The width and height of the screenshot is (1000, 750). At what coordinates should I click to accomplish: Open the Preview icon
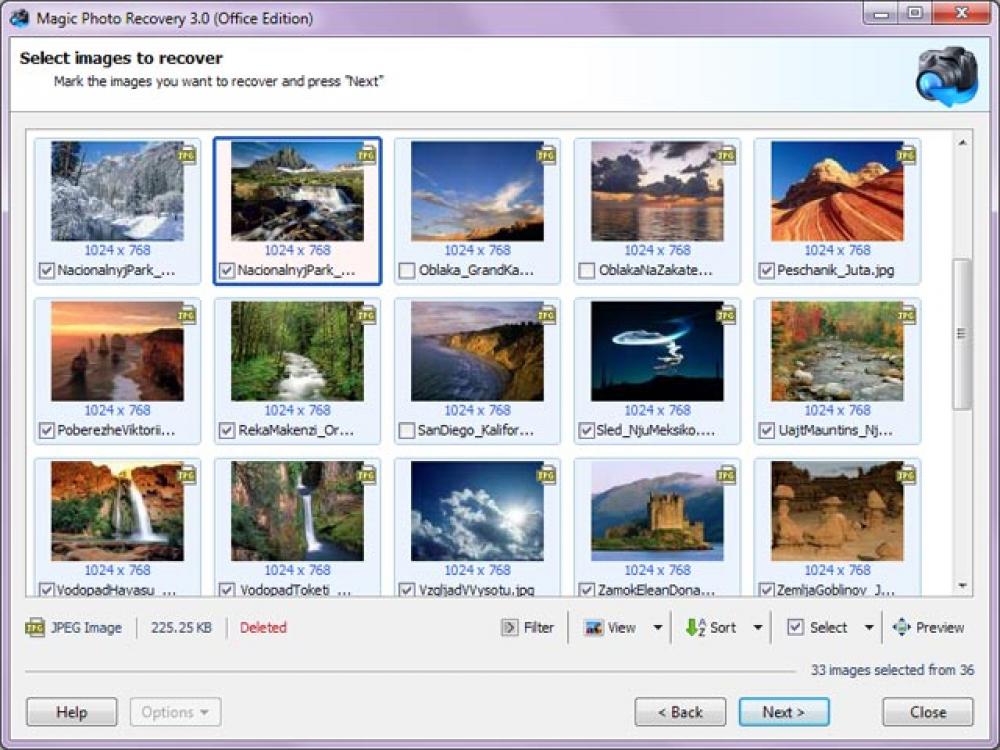coord(901,627)
